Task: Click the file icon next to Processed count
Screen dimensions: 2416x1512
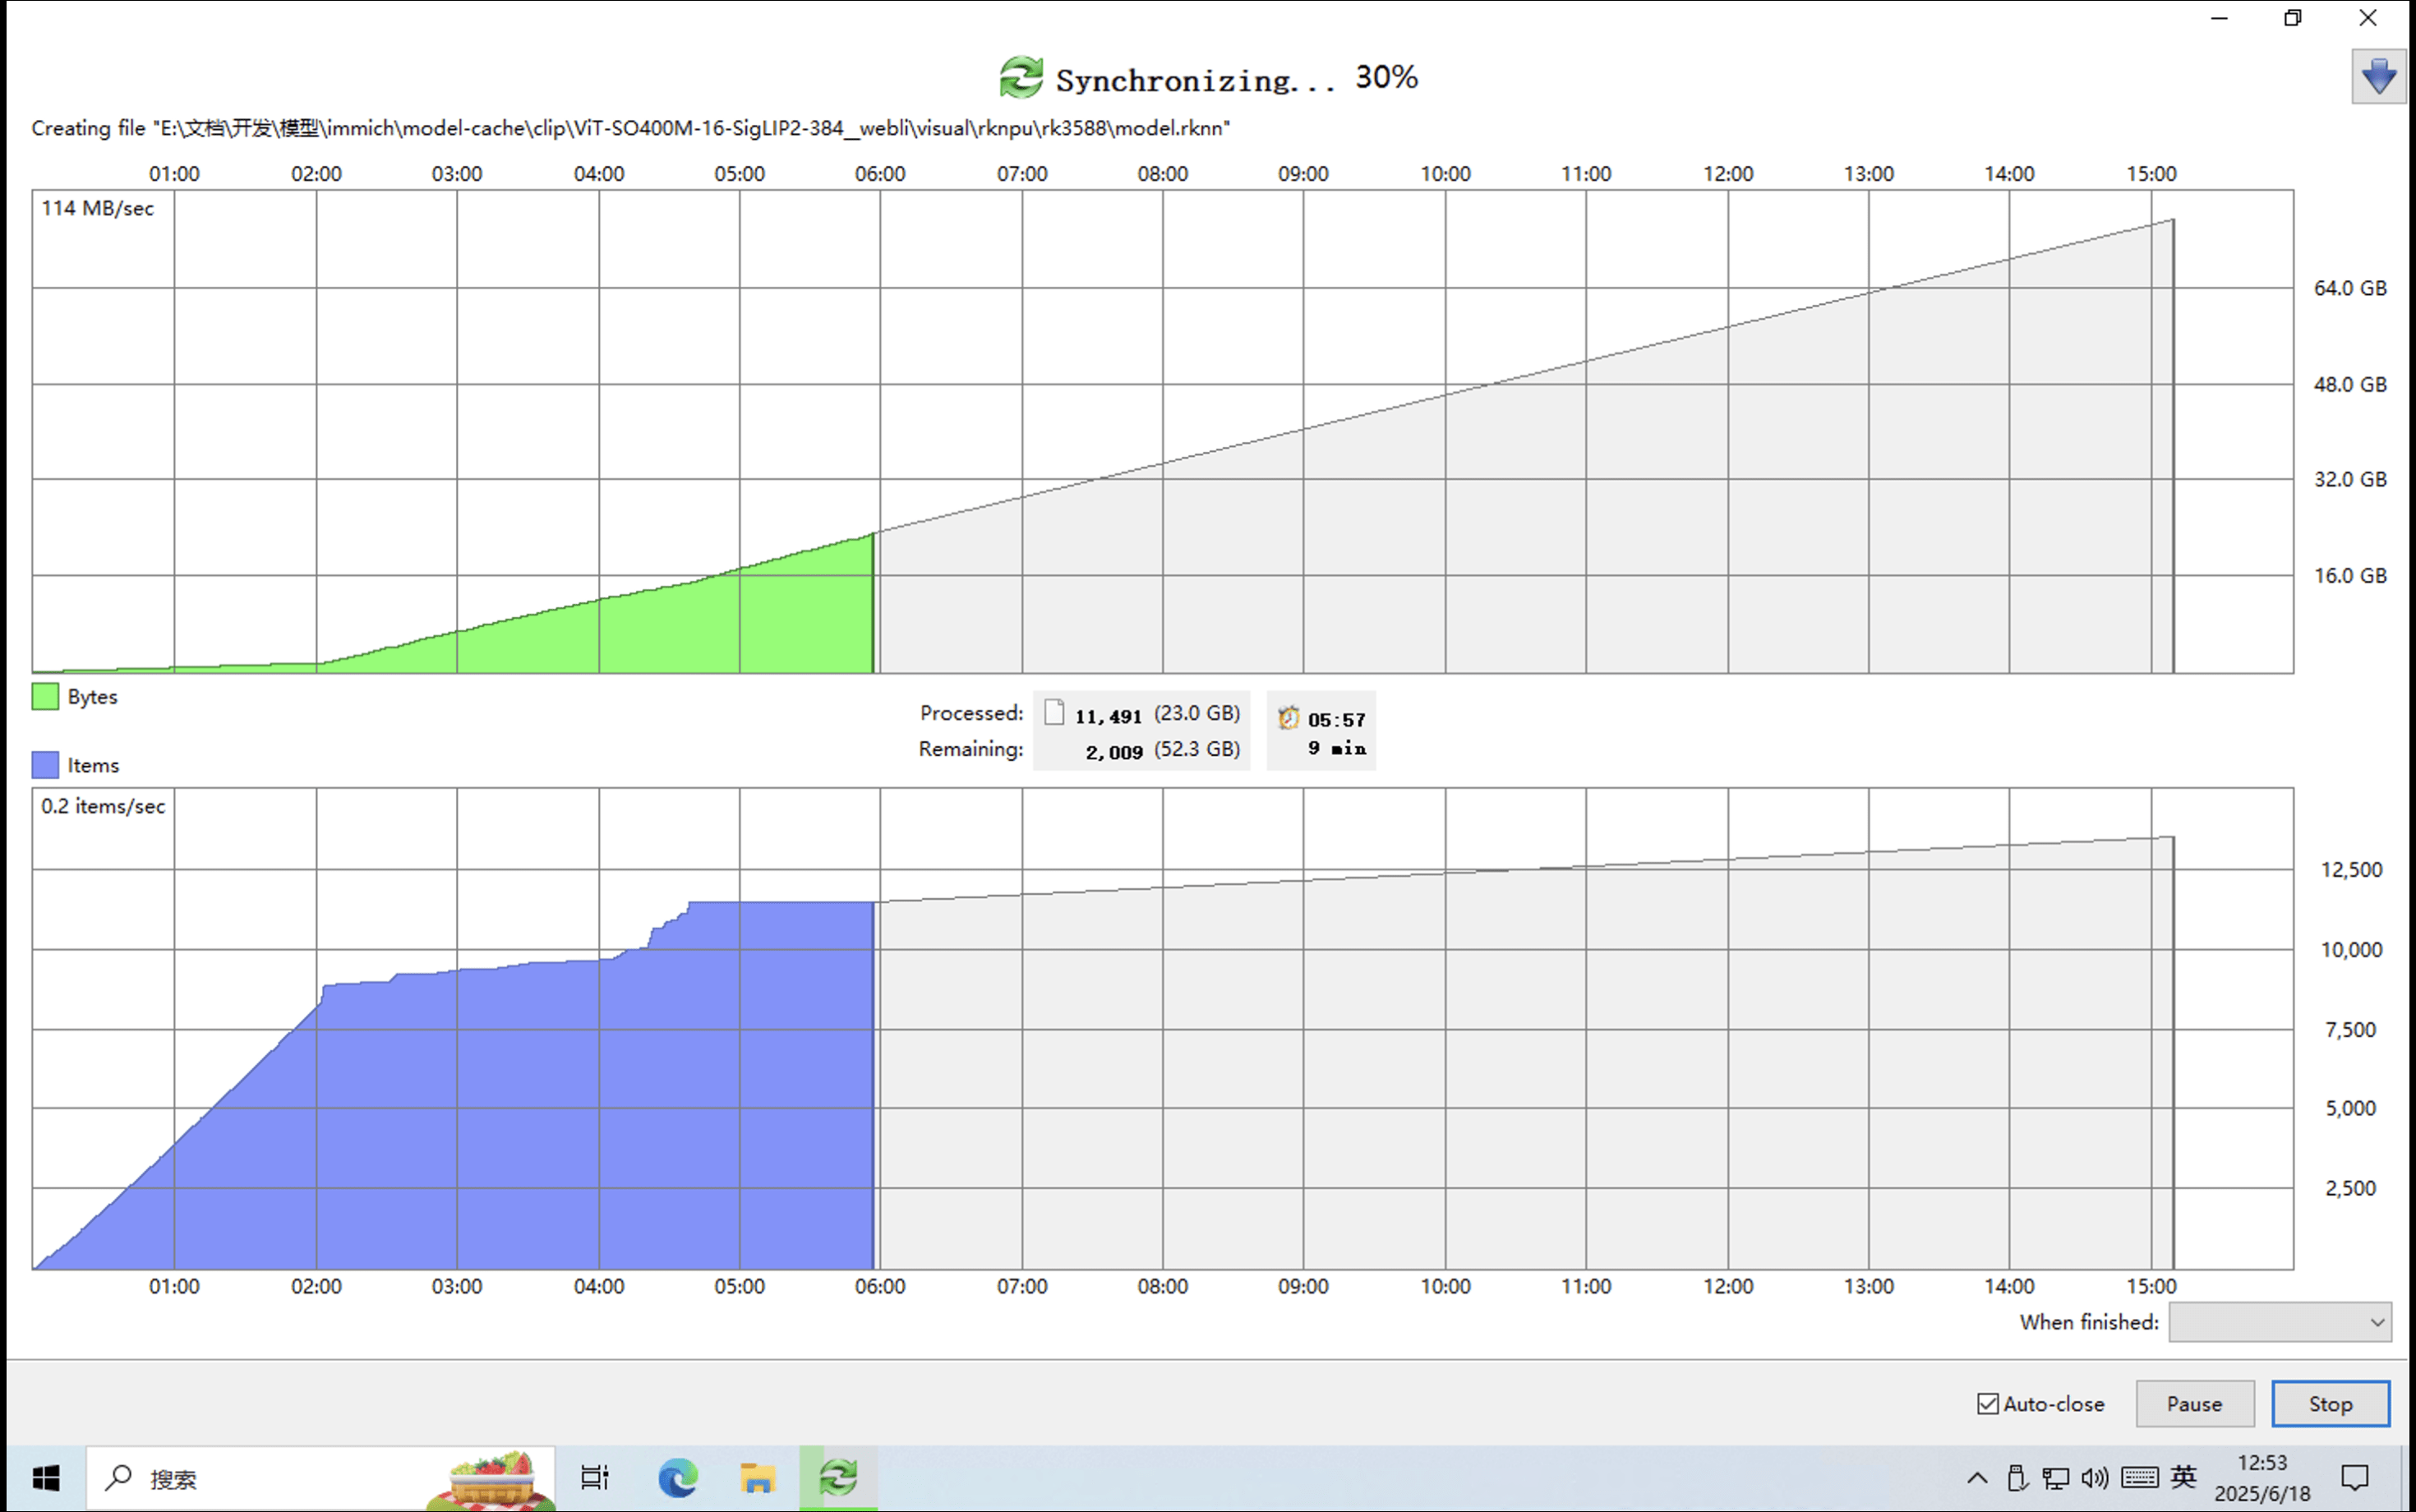Action: point(1054,712)
